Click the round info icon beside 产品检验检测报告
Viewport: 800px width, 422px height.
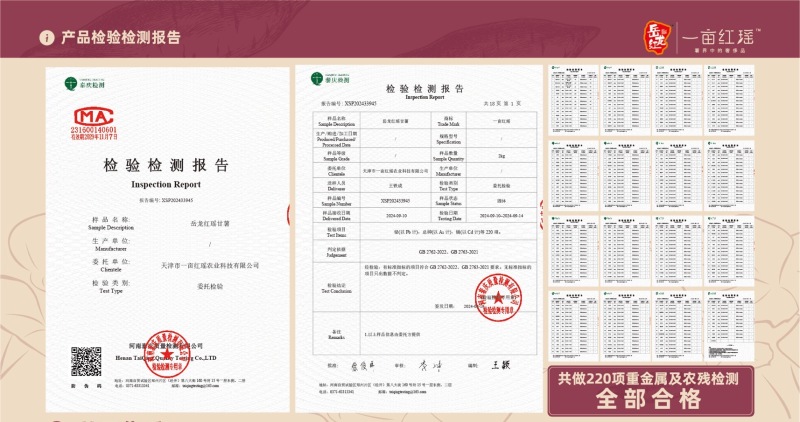46,38
